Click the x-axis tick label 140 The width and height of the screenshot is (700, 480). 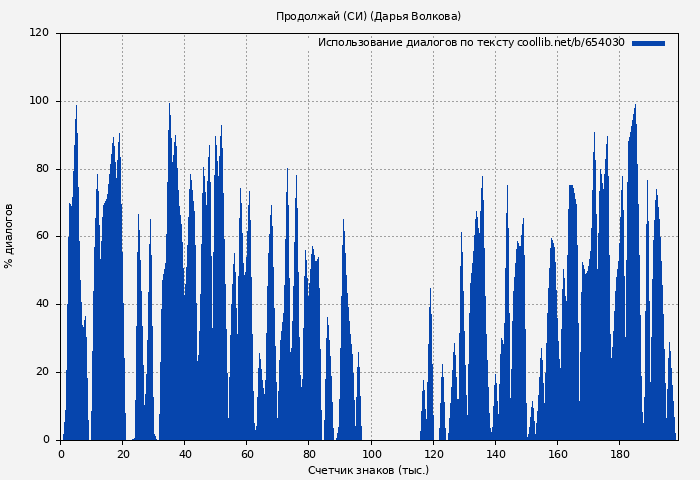495,454
